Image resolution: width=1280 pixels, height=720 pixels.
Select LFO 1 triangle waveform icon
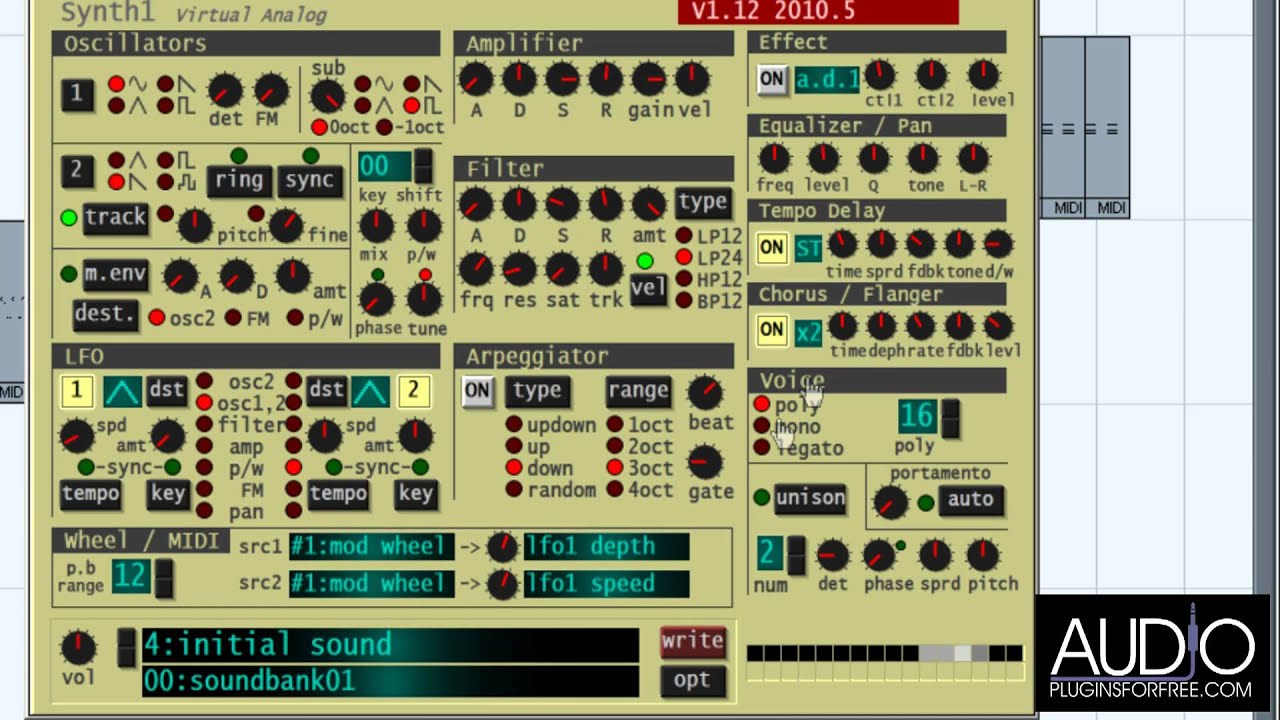click(x=122, y=391)
